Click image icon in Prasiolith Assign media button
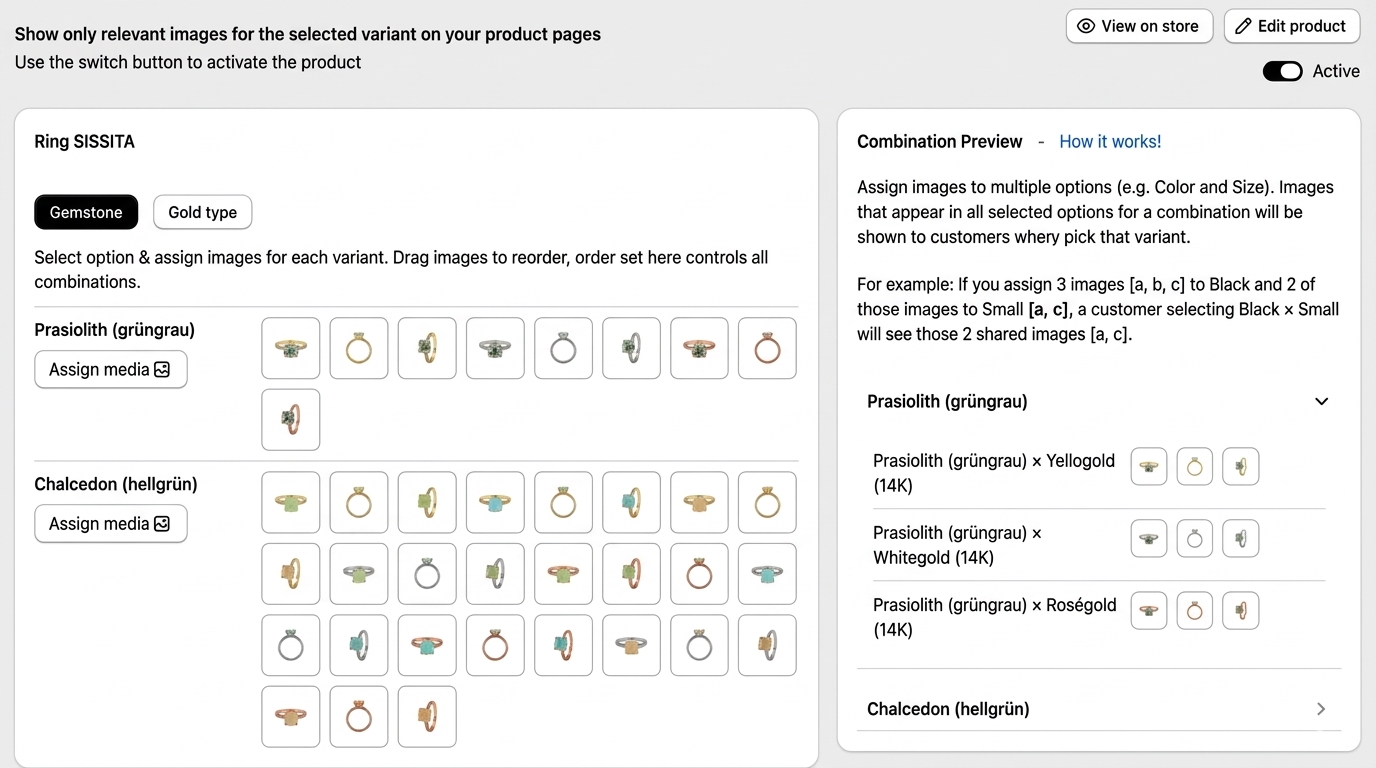This screenshot has width=1376, height=768. coord(162,369)
